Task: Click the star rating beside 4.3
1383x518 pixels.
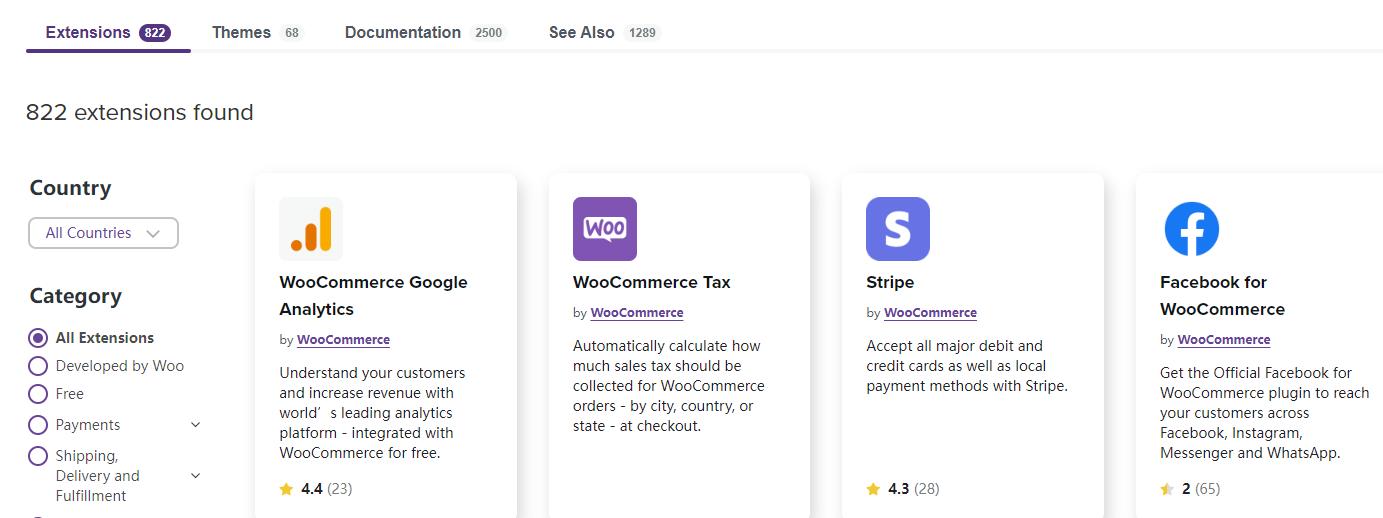Action: pyautogui.click(x=874, y=489)
